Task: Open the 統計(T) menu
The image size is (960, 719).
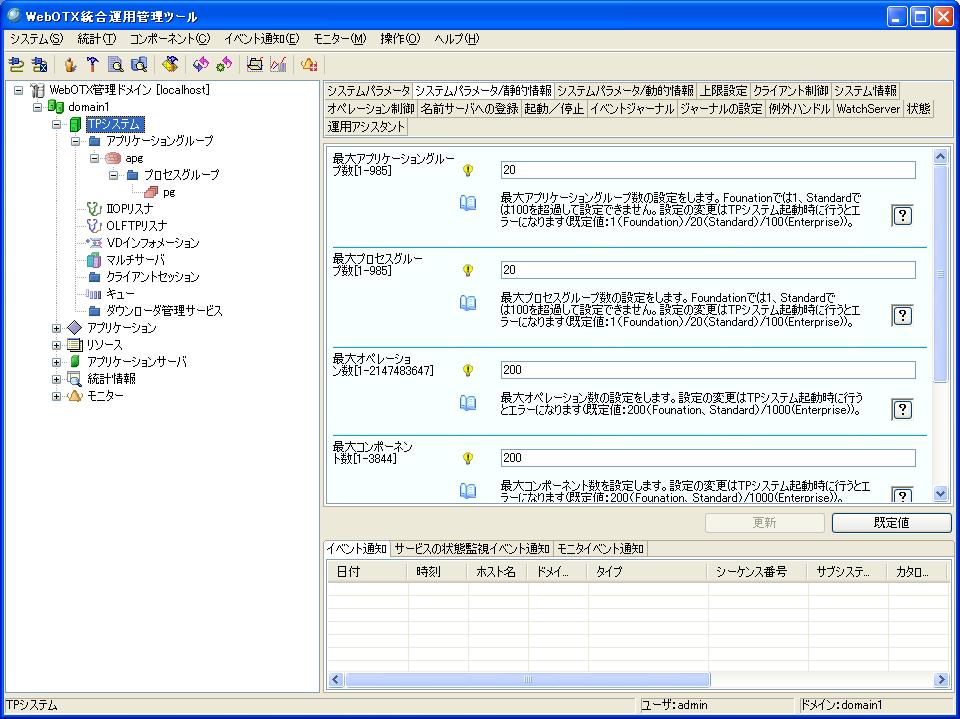Action: pos(95,39)
